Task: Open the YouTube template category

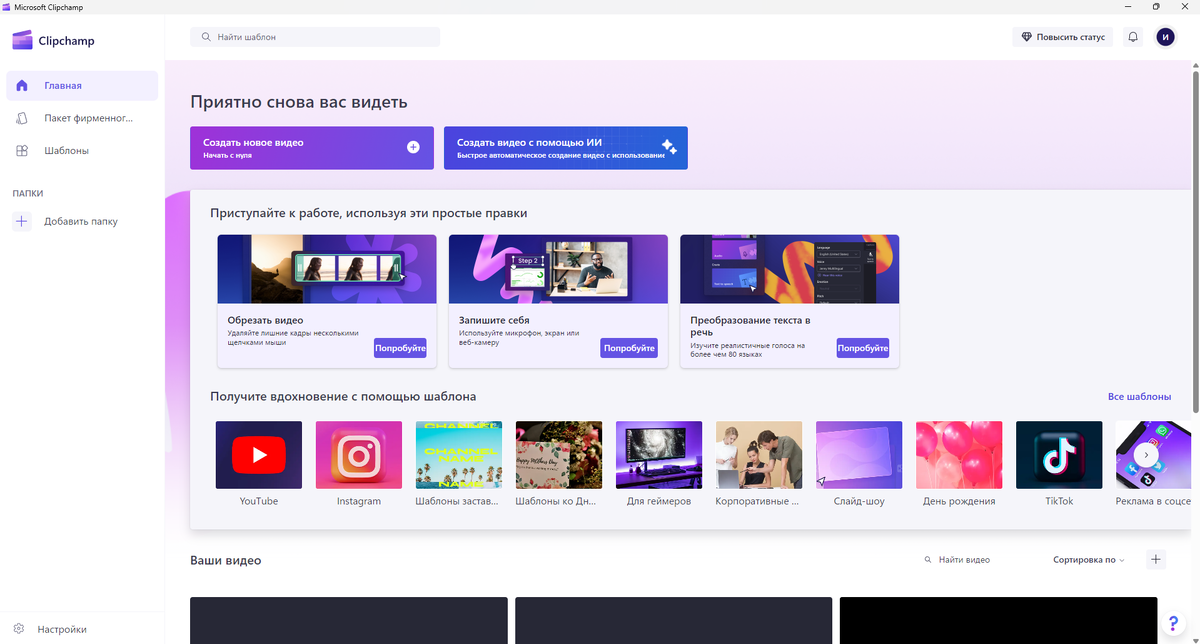Action: [259, 464]
